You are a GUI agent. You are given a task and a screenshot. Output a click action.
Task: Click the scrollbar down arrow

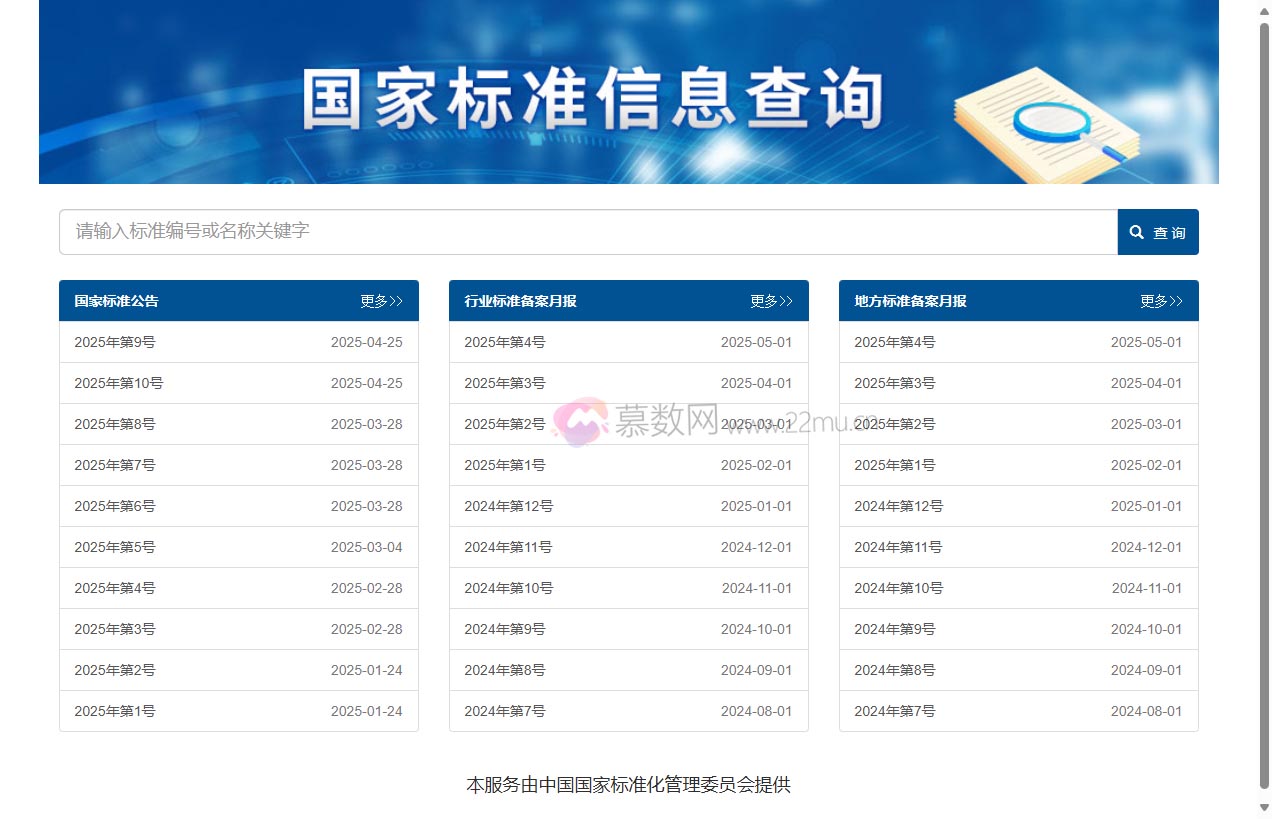click(x=1263, y=808)
